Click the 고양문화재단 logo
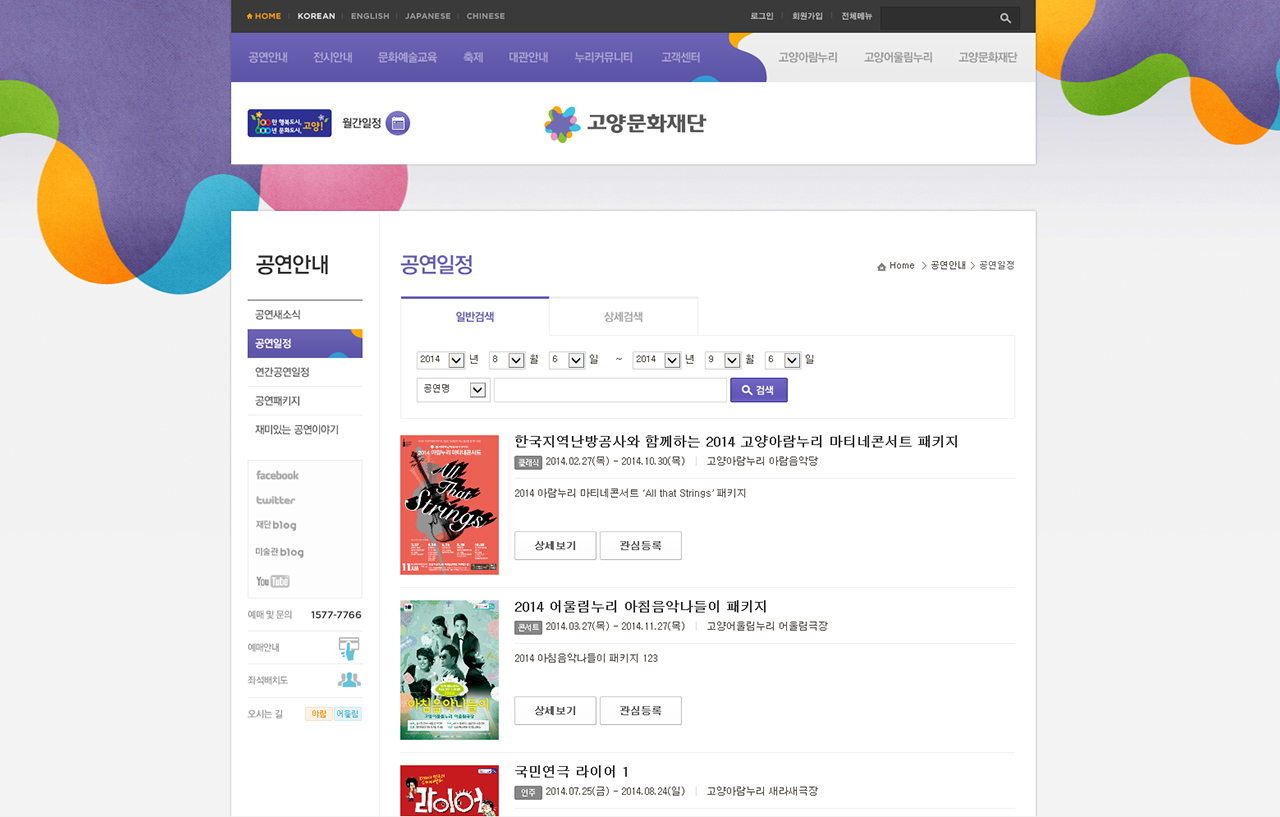This screenshot has height=817, width=1280. coord(625,124)
